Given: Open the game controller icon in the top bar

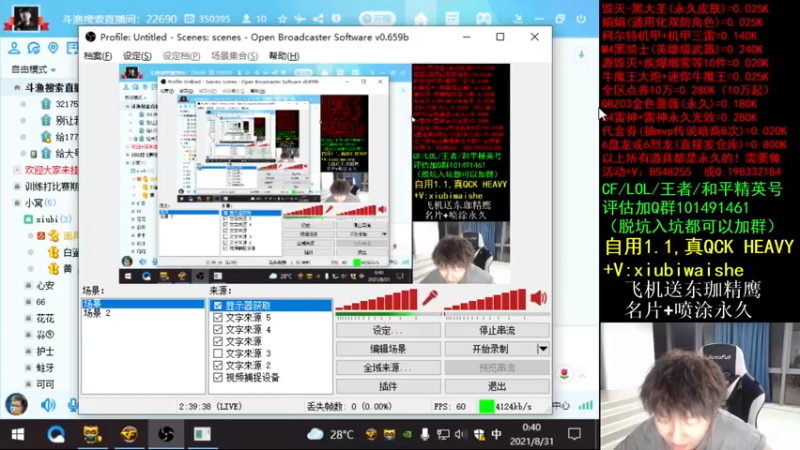Looking at the screenshot, I should pyautogui.click(x=484, y=19).
